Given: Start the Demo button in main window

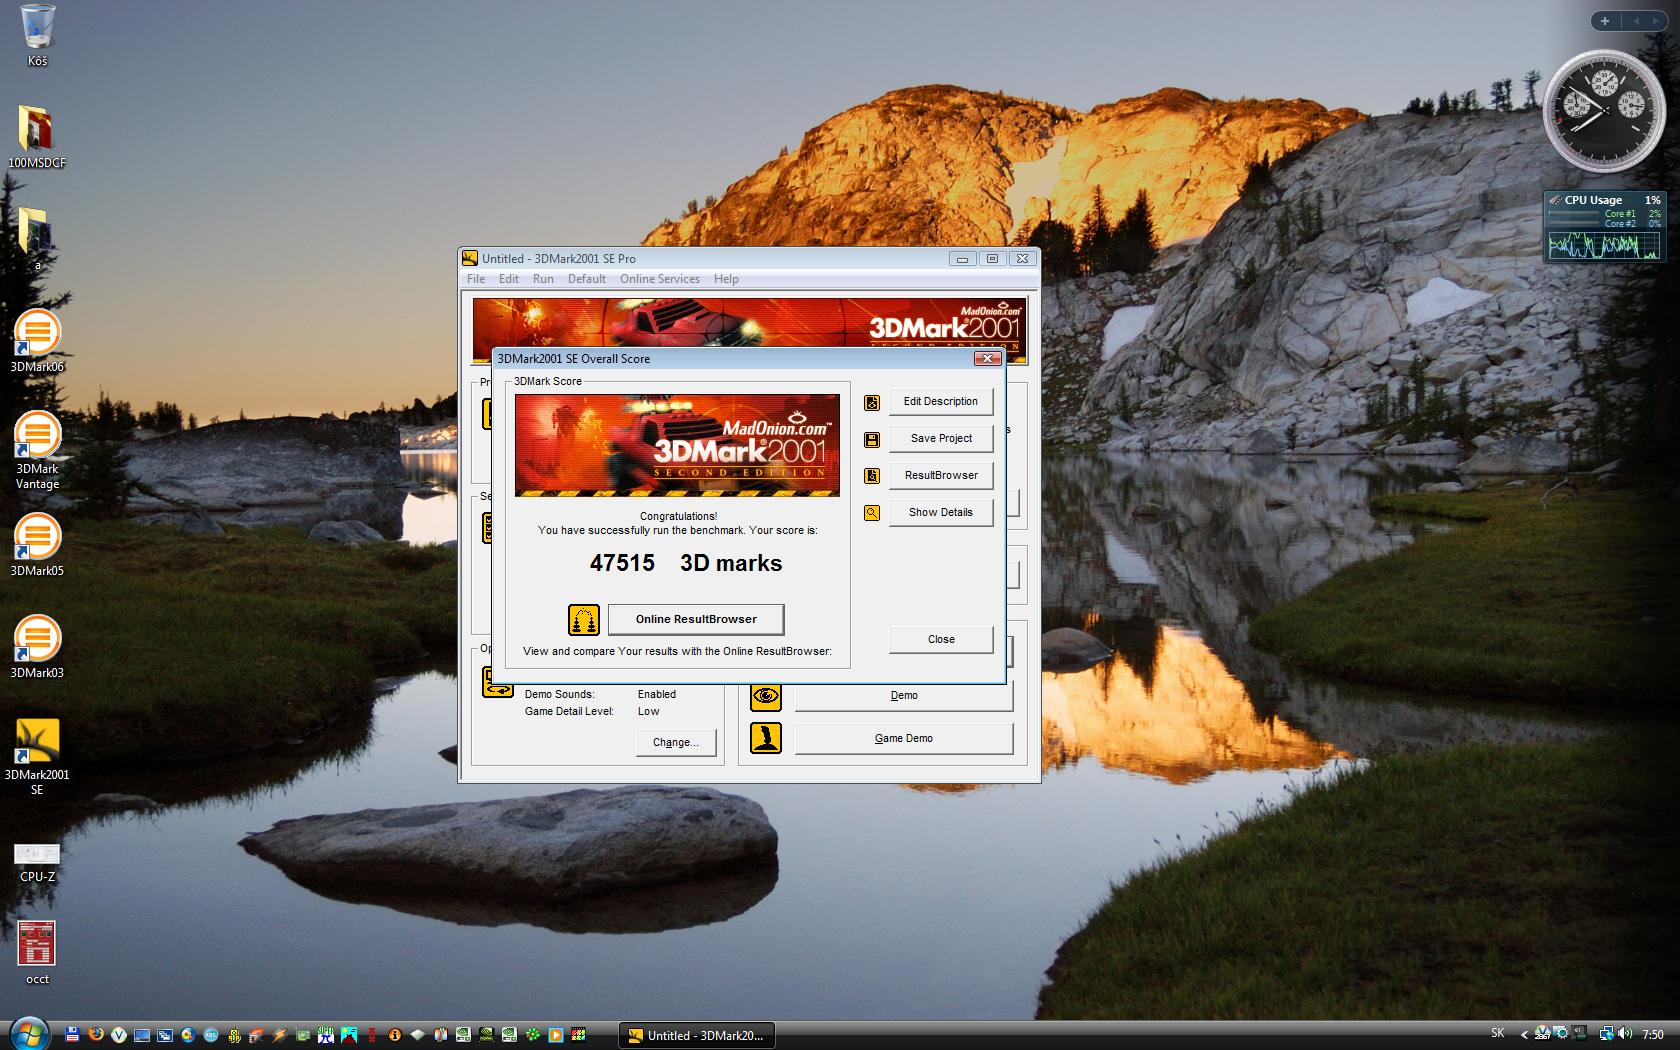Looking at the screenshot, I should [904, 696].
